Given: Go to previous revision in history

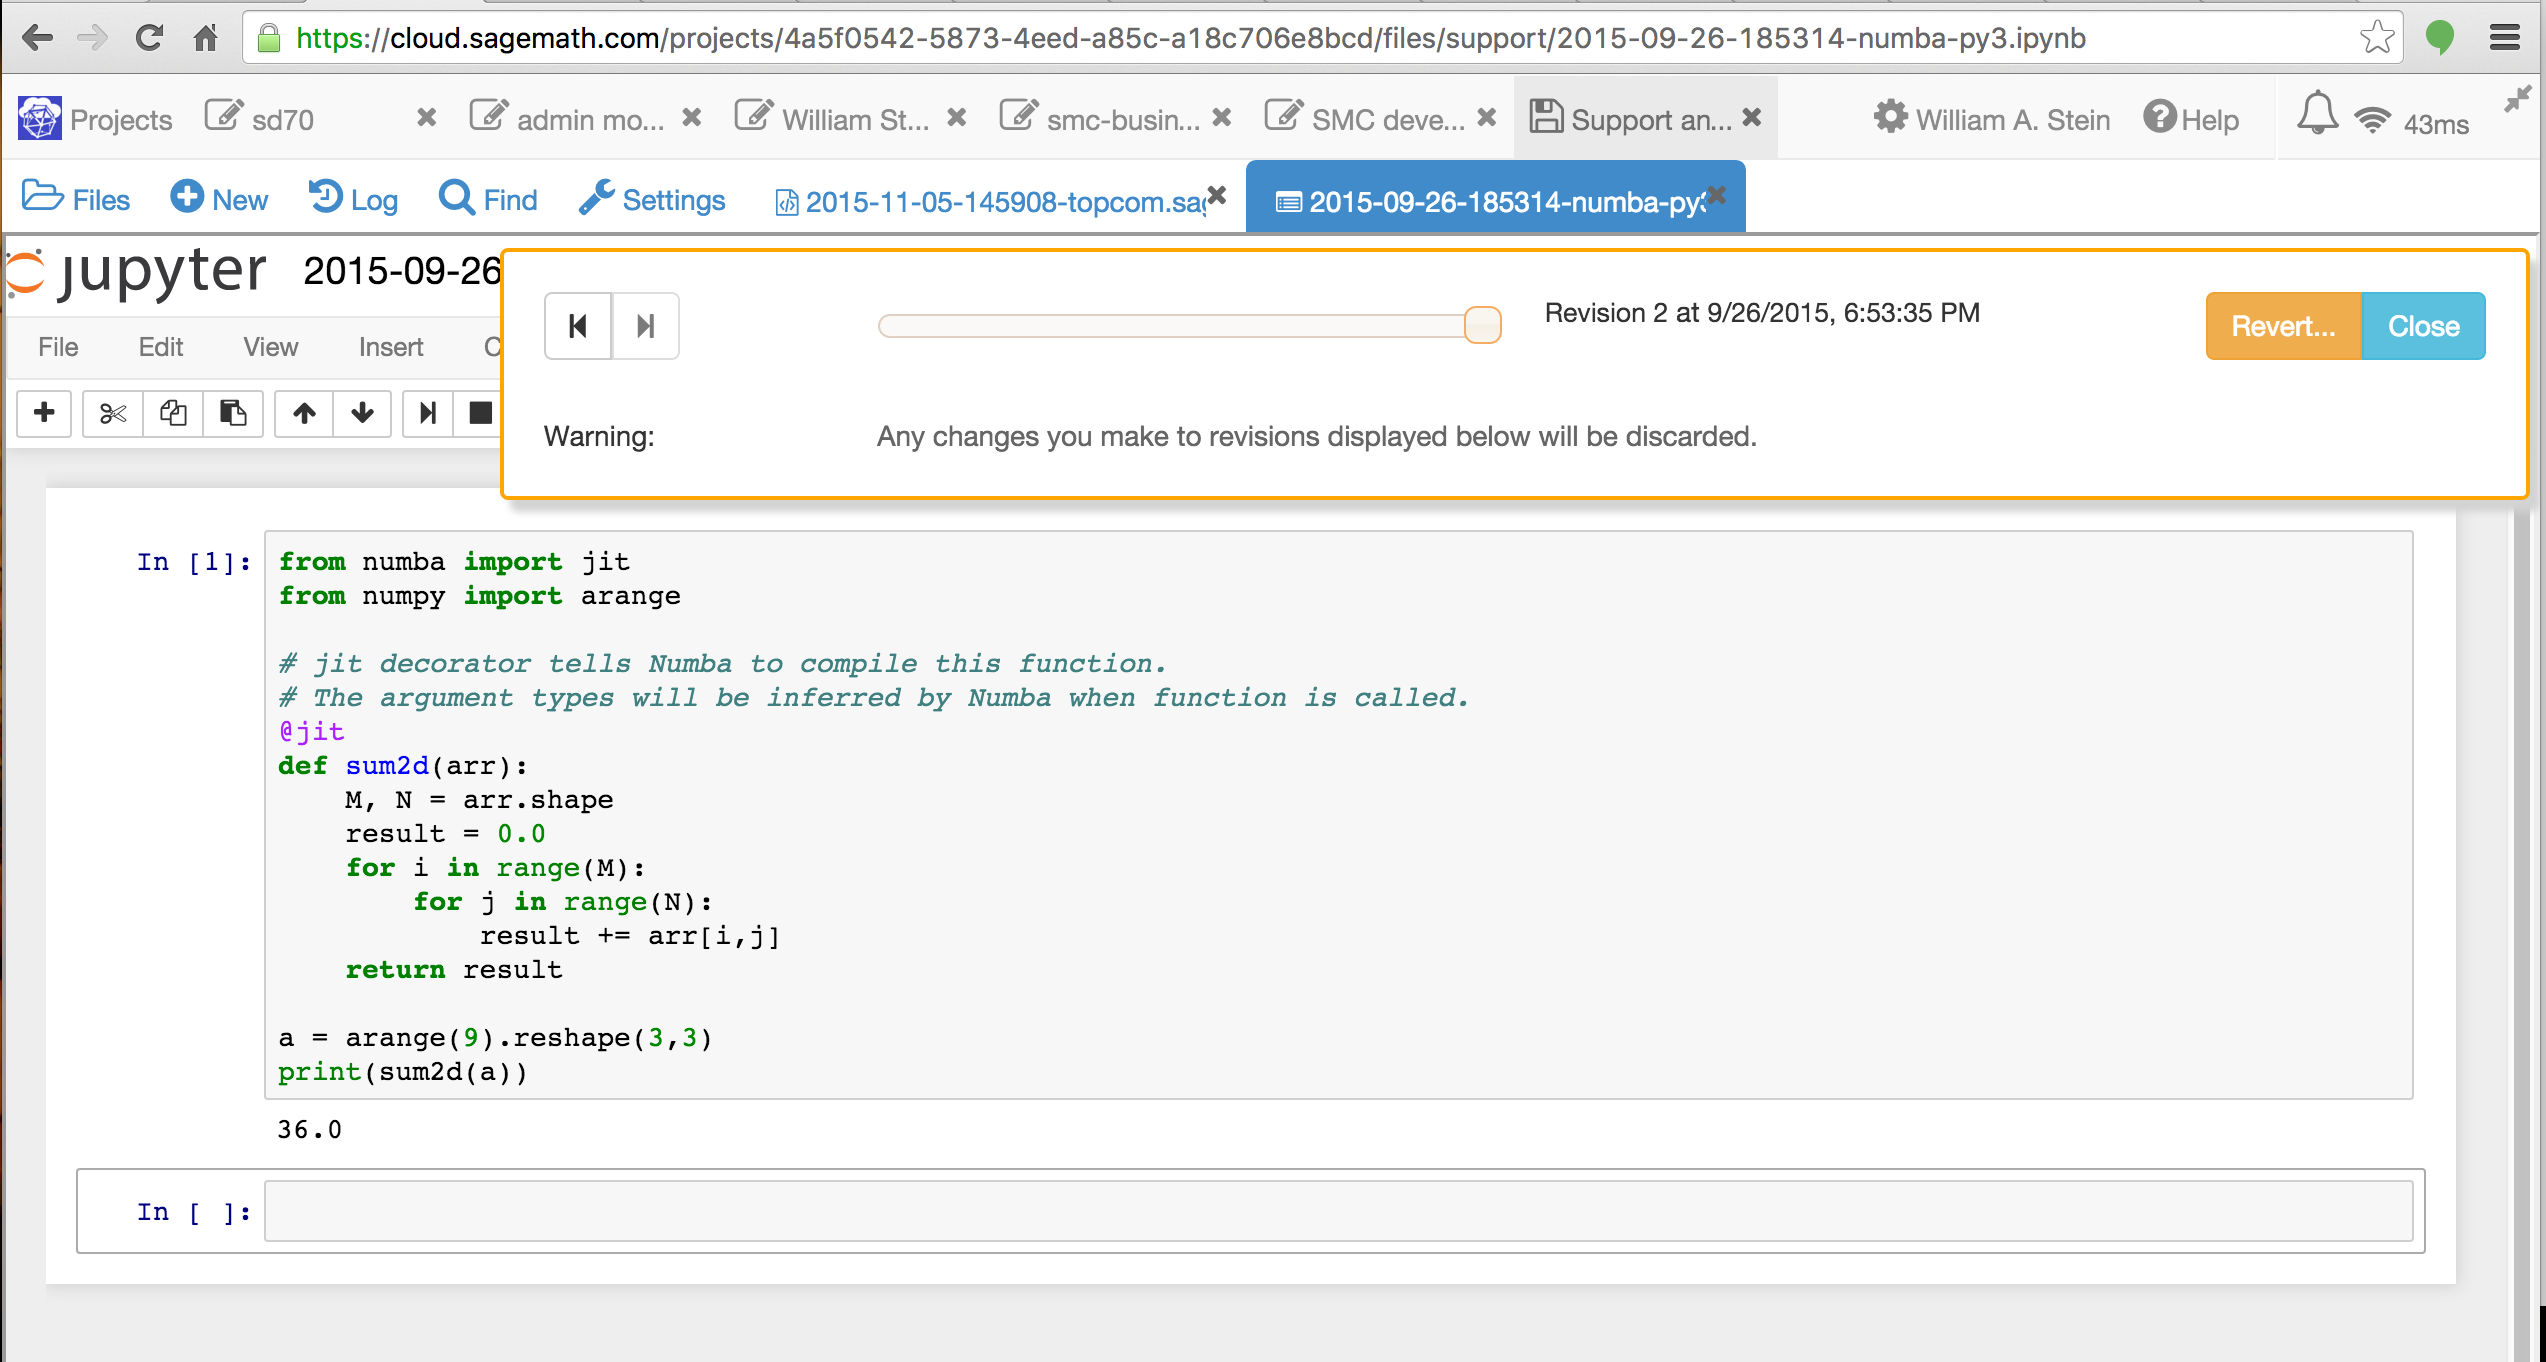Looking at the screenshot, I should pos(578,326).
